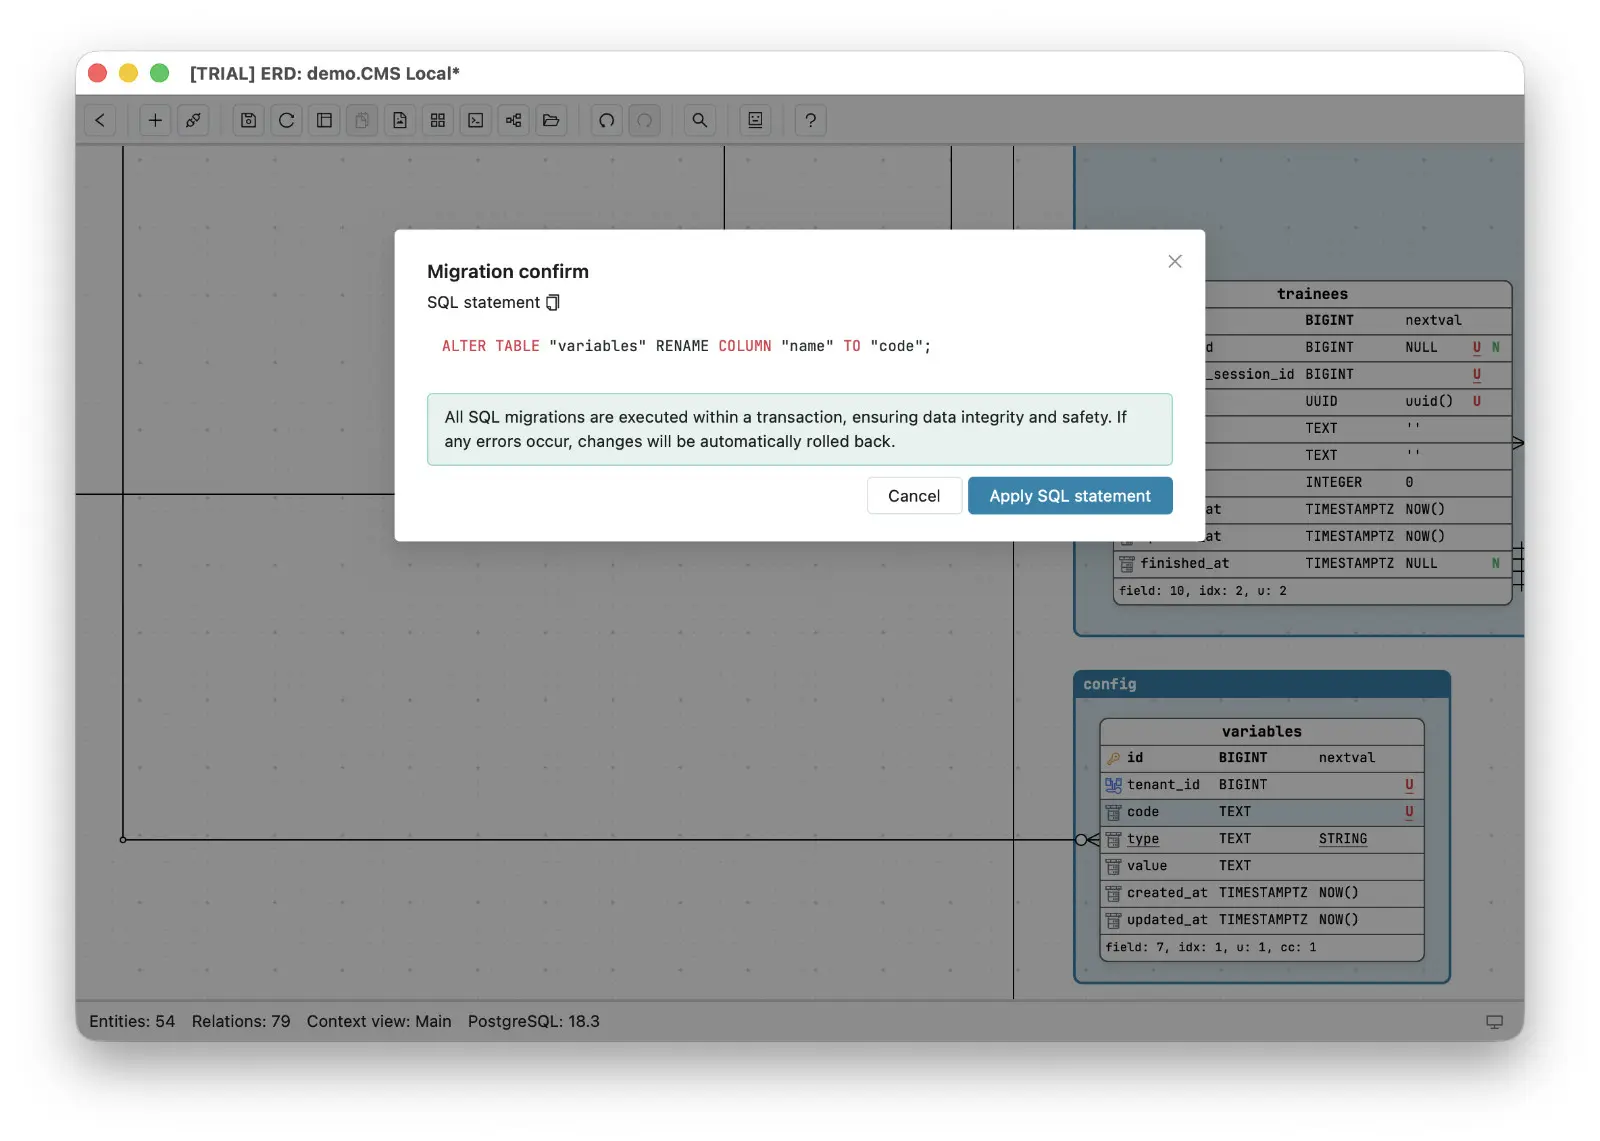Add a new entity with the plus icon

pyautogui.click(x=155, y=120)
